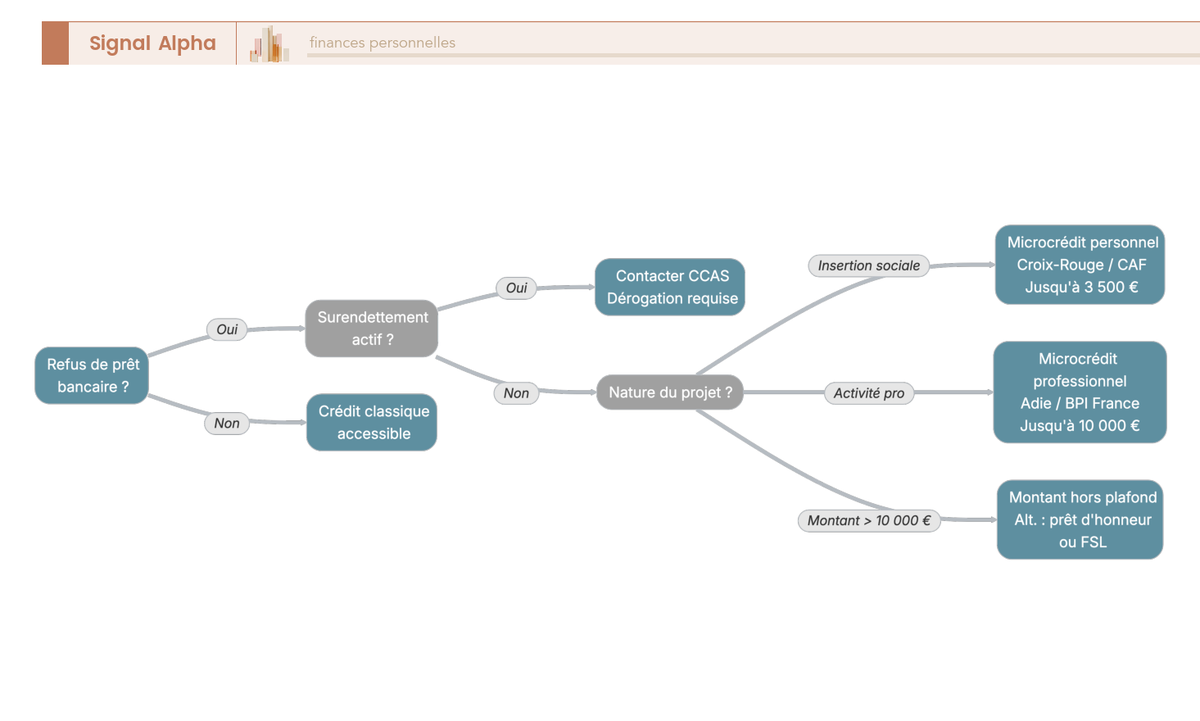Open the Signal Alpha title link

[x=152, y=43]
